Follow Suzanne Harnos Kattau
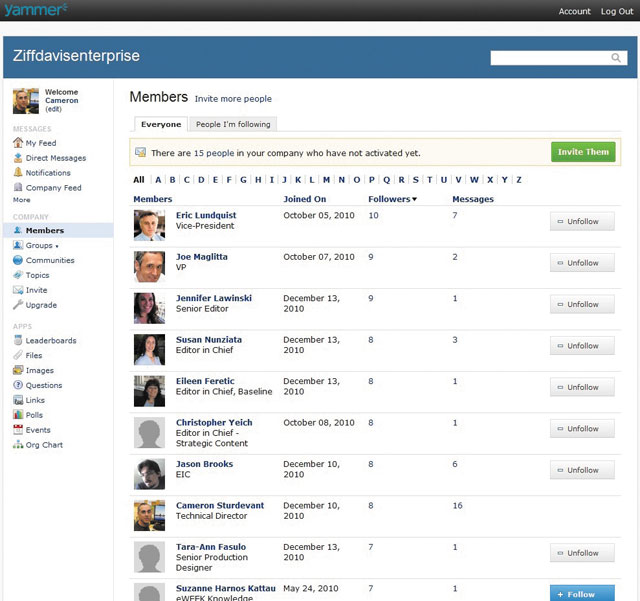Image resolution: width=640 pixels, height=601 pixels. (x=582, y=594)
